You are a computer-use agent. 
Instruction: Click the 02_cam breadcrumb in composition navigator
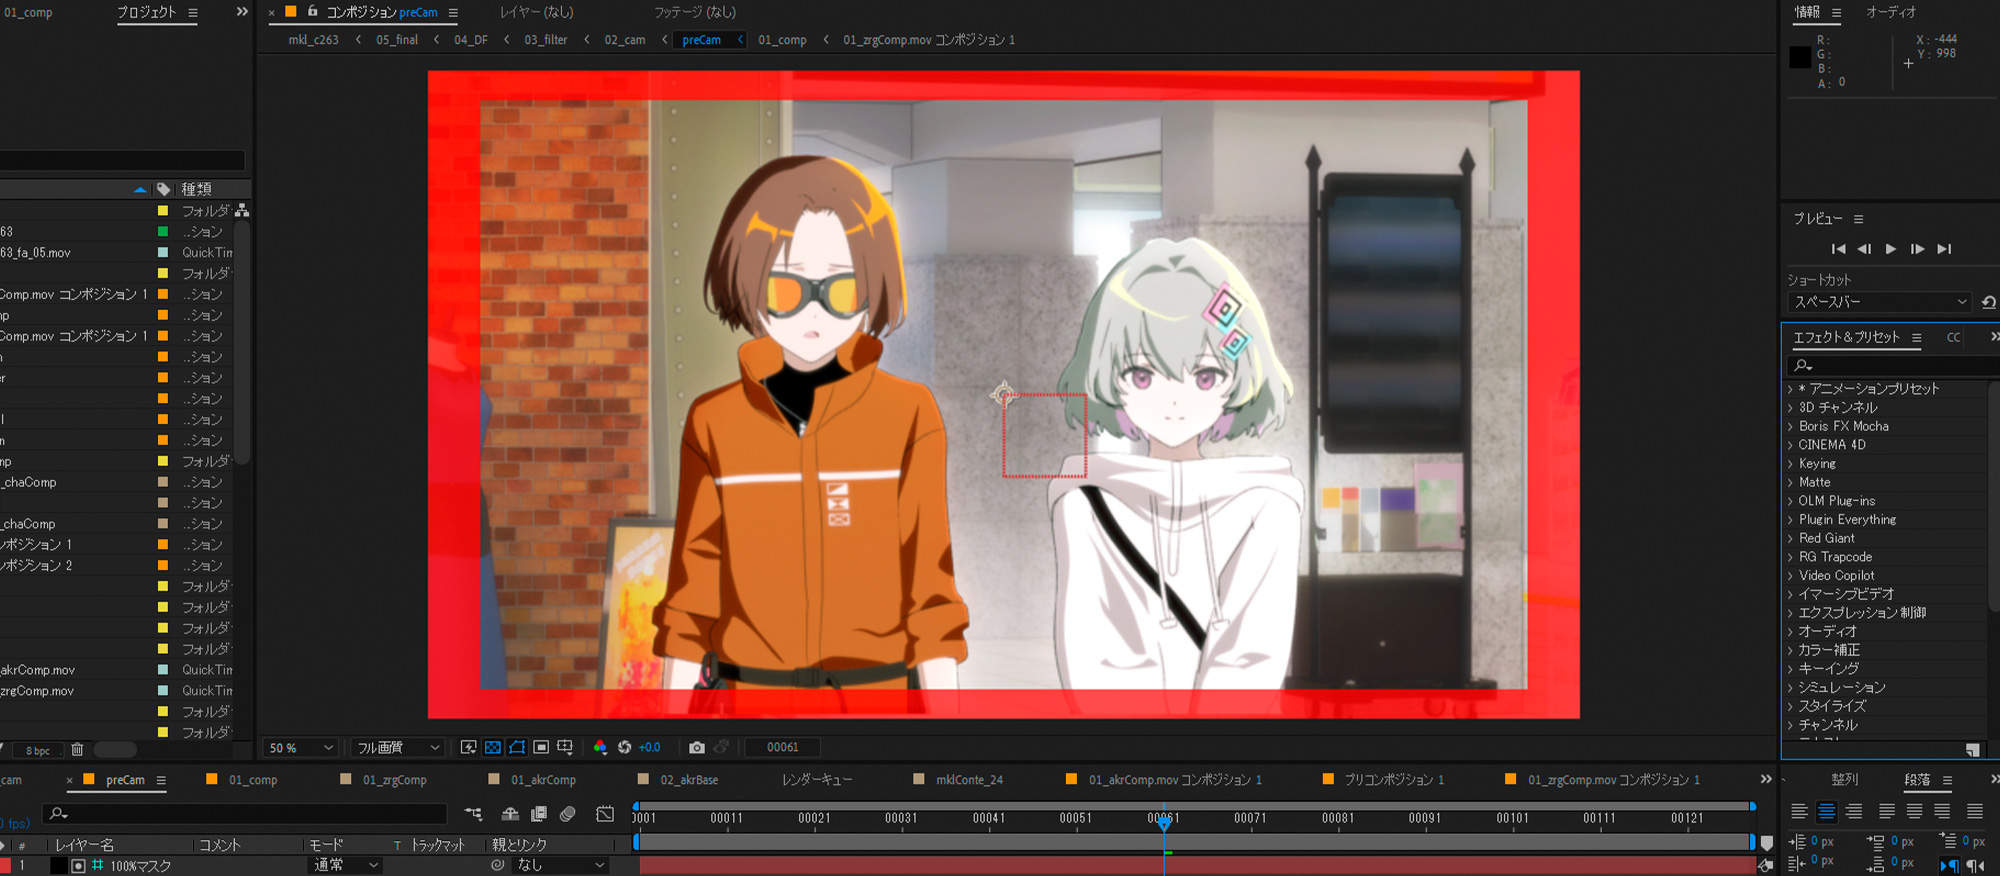pos(625,40)
